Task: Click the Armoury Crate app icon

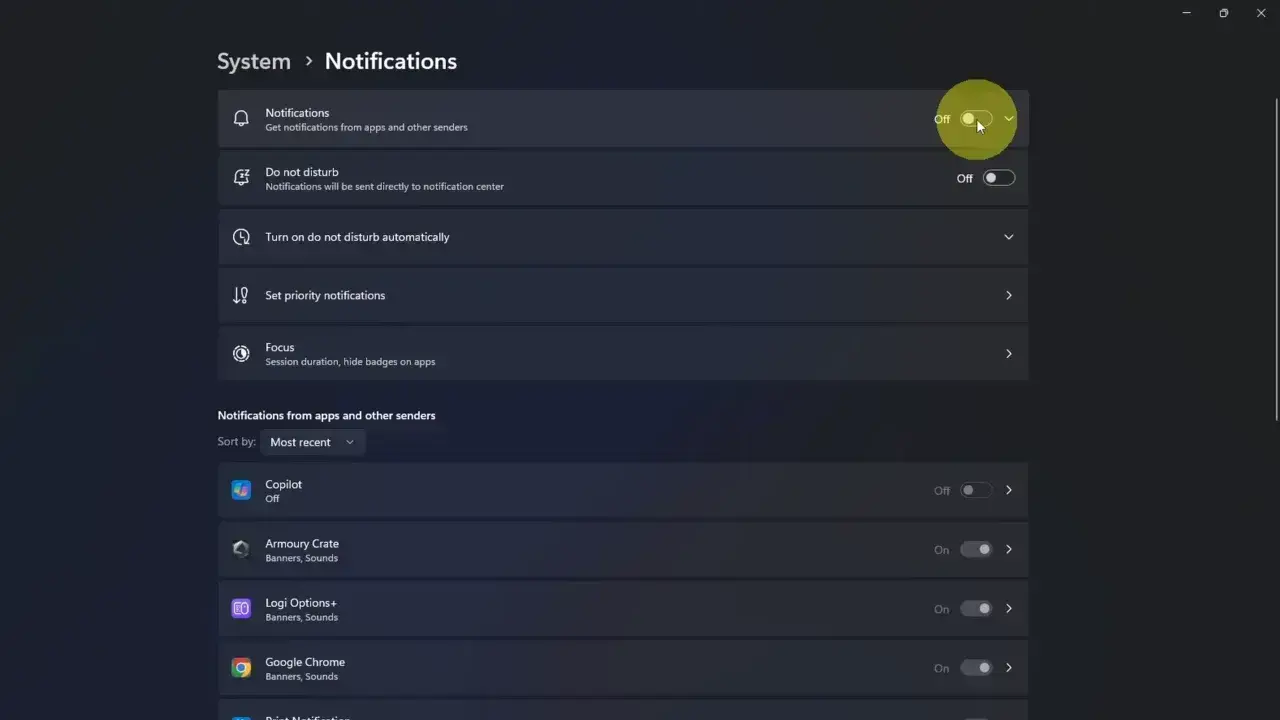Action: (241, 549)
